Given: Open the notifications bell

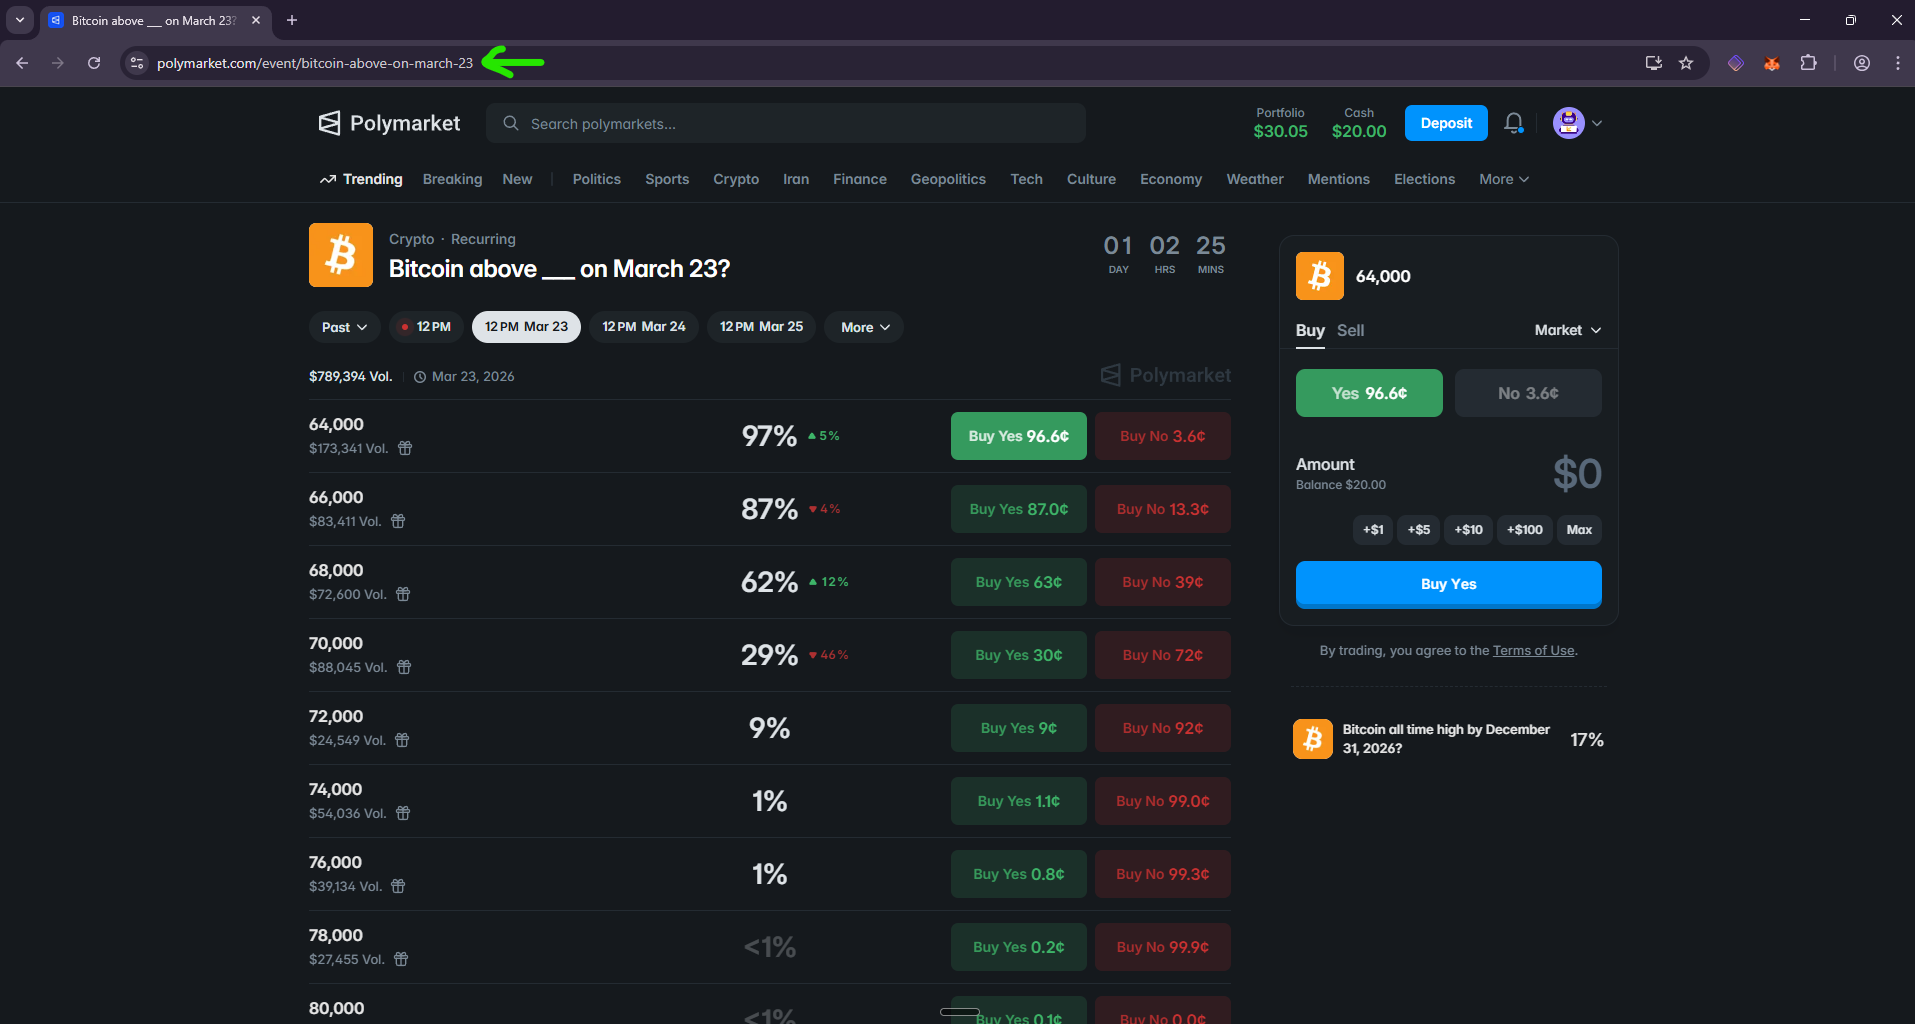Looking at the screenshot, I should (1513, 122).
